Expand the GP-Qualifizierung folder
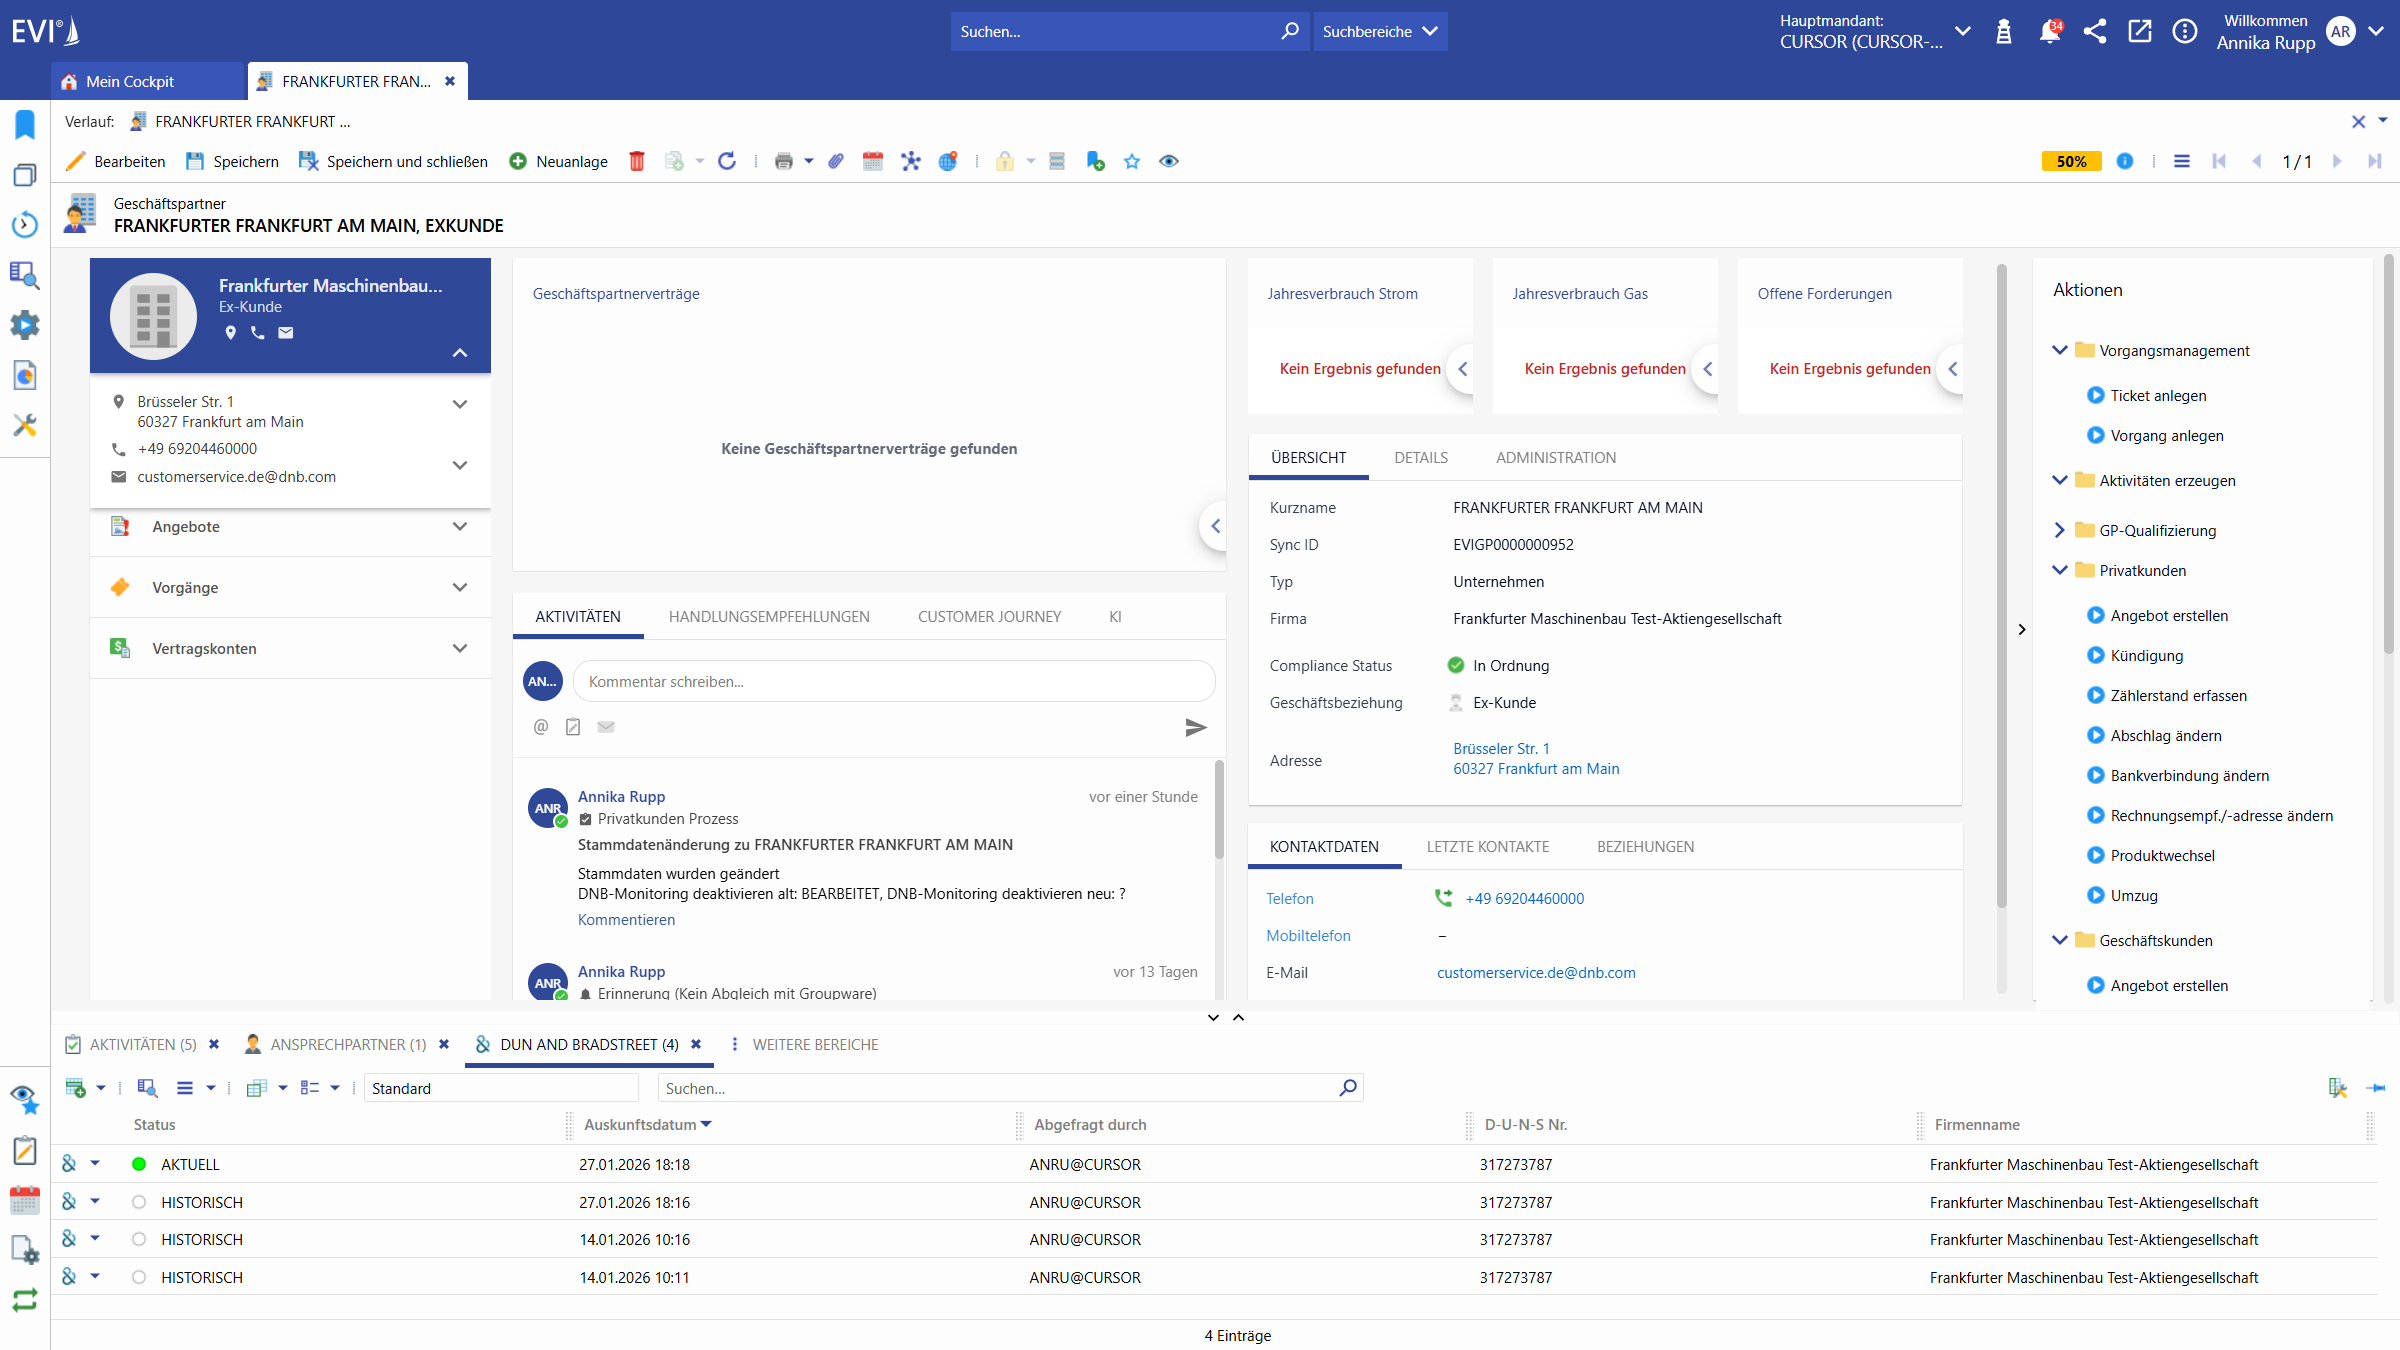2400x1350 pixels. 2060,530
